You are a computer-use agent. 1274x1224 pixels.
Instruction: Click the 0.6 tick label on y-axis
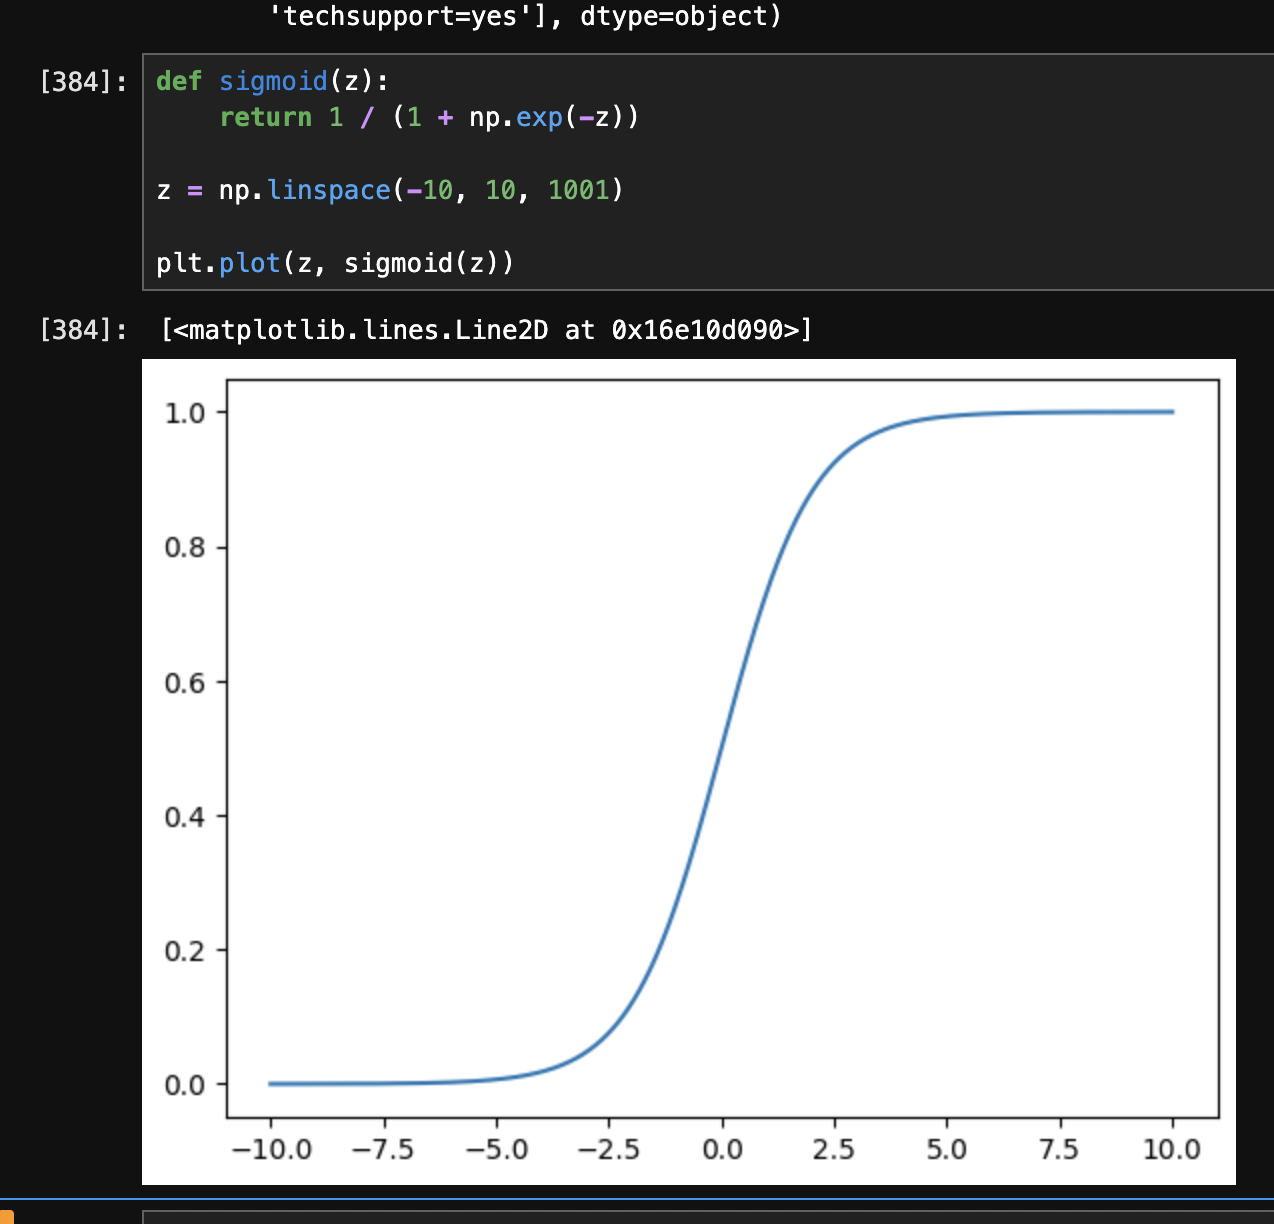click(185, 683)
